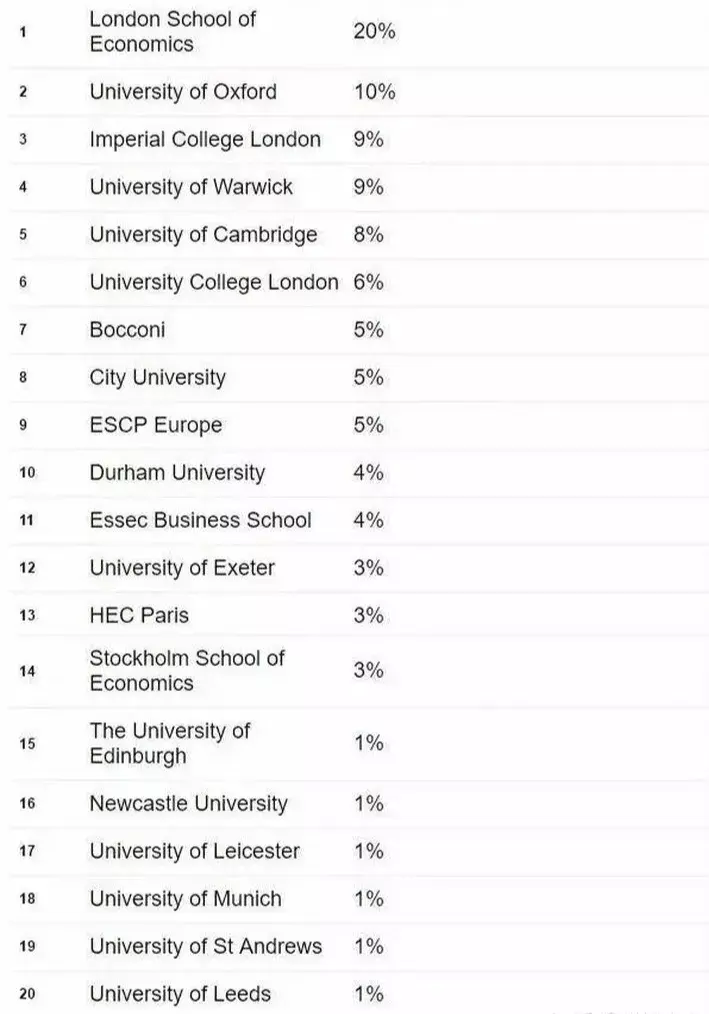
Task: Click The University of Edinburgh name
Action: [x=169, y=743]
